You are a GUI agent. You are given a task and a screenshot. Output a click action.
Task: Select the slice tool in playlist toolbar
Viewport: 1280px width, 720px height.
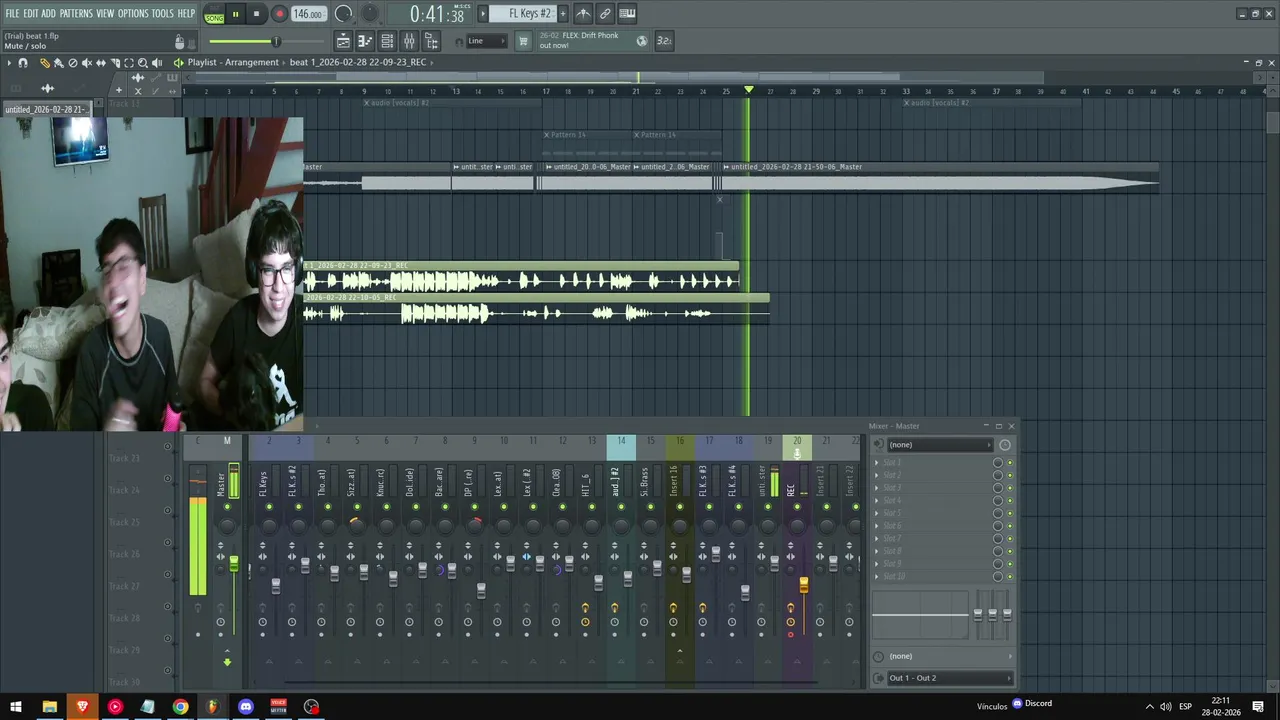(x=114, y=63)
